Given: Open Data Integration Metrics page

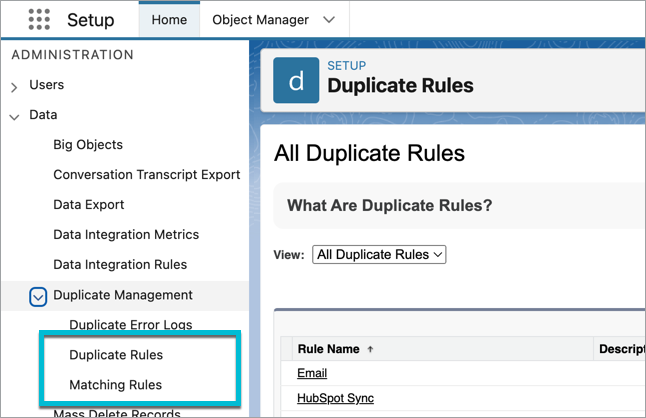Looking at the screenshot, I should tap(126, 235).
